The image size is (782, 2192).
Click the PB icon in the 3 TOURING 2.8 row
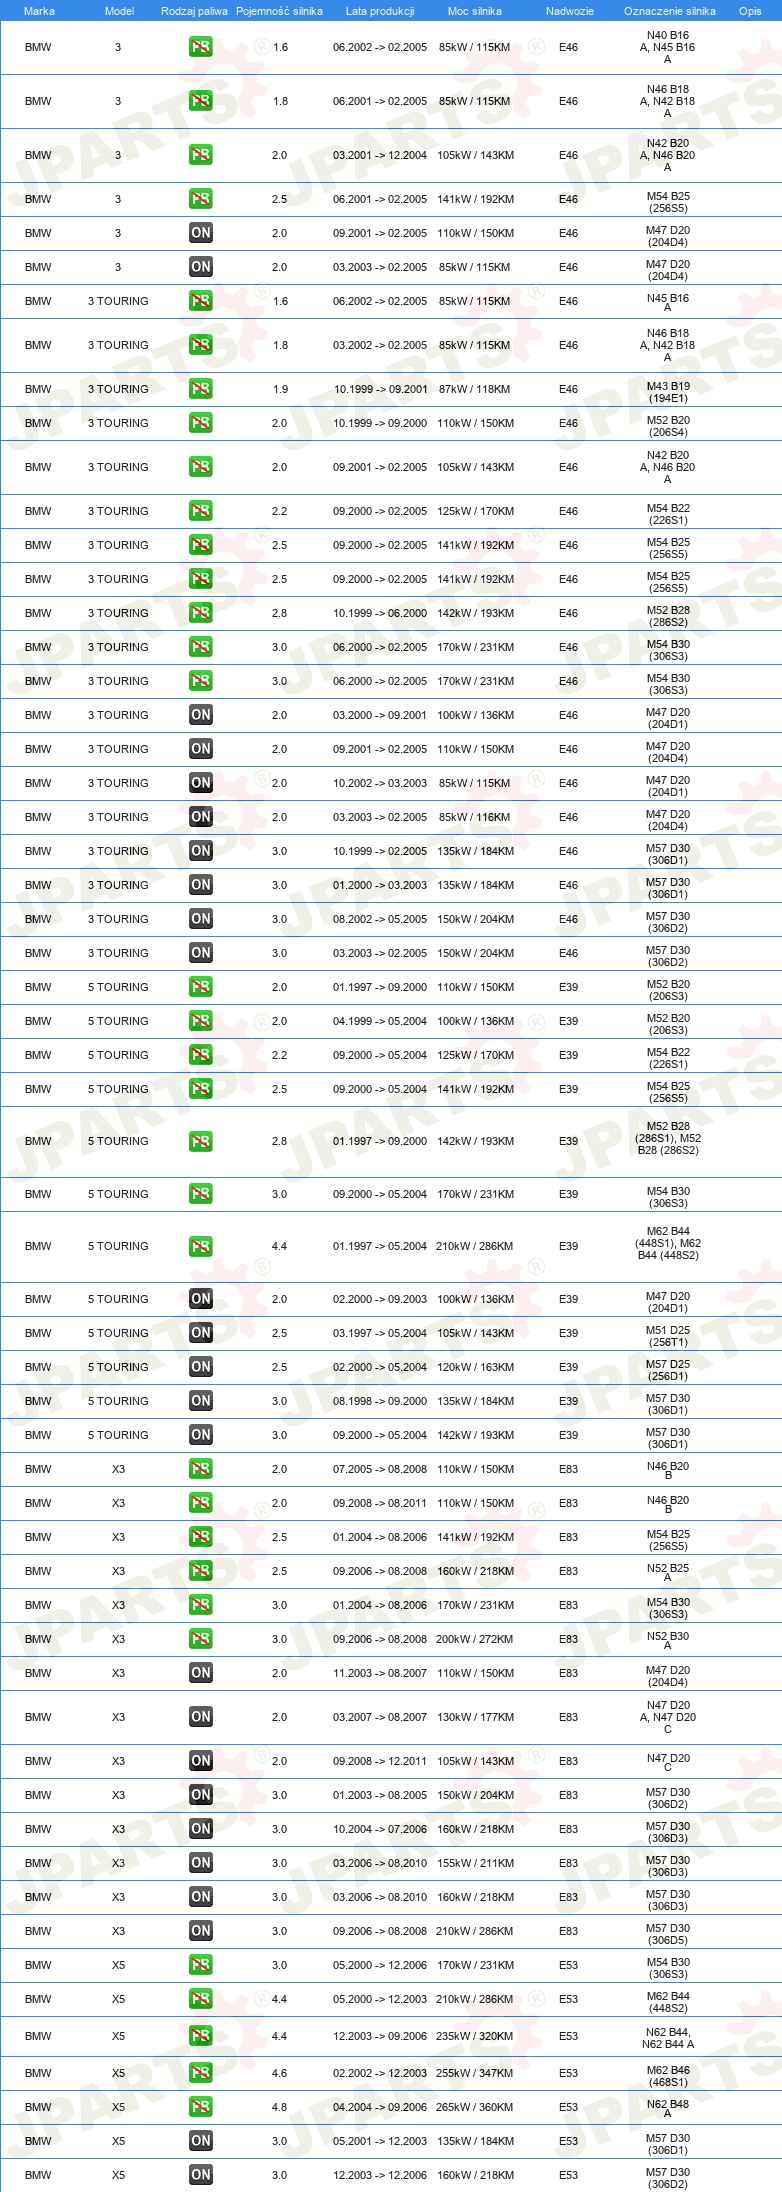point(200,613)
